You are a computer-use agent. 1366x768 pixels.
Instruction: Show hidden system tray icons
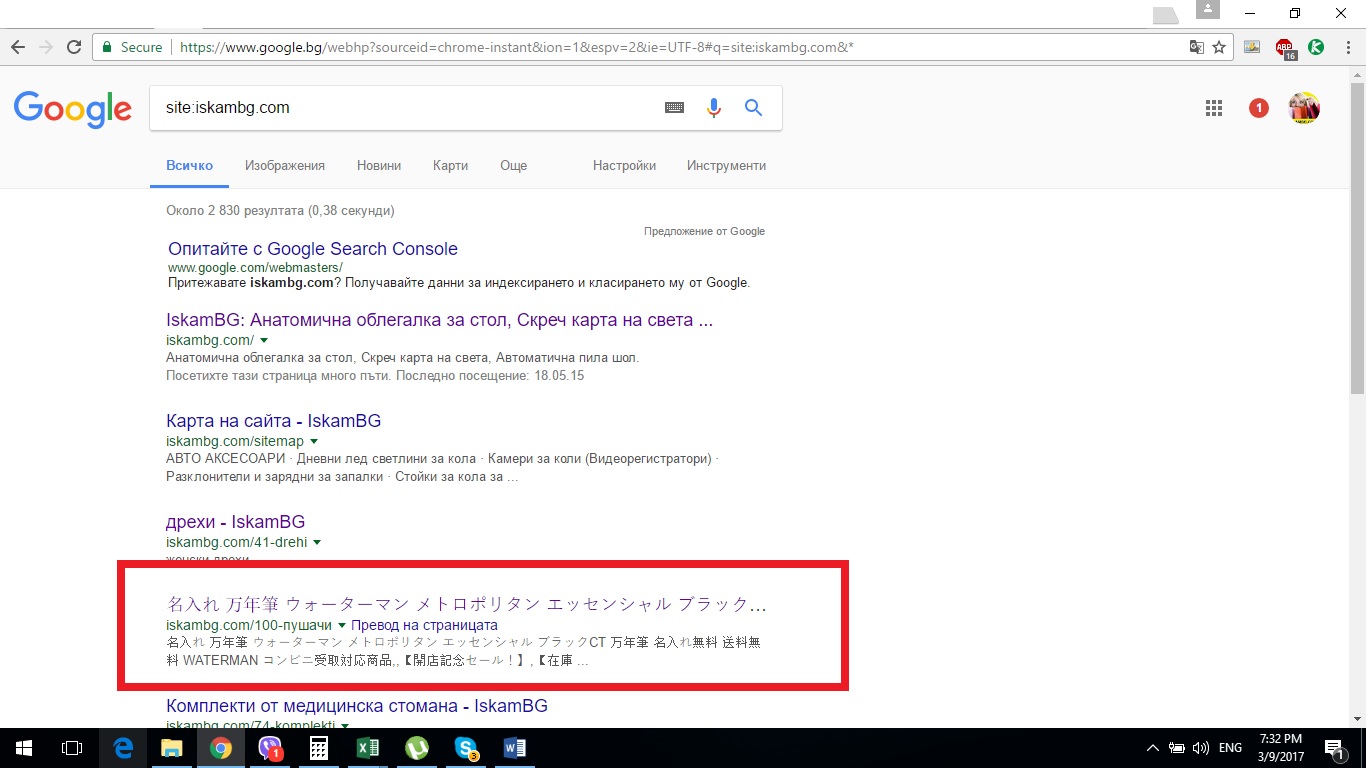click(x=1153, y=748)
